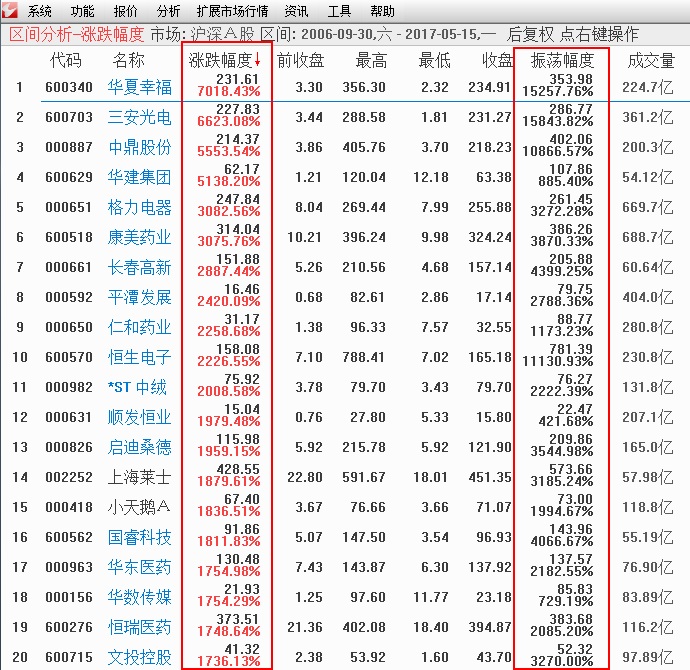The width and height of the screenshot is (690, 670).
Task: Open the 资讯 menu
Action: click(x=296, y=11)
